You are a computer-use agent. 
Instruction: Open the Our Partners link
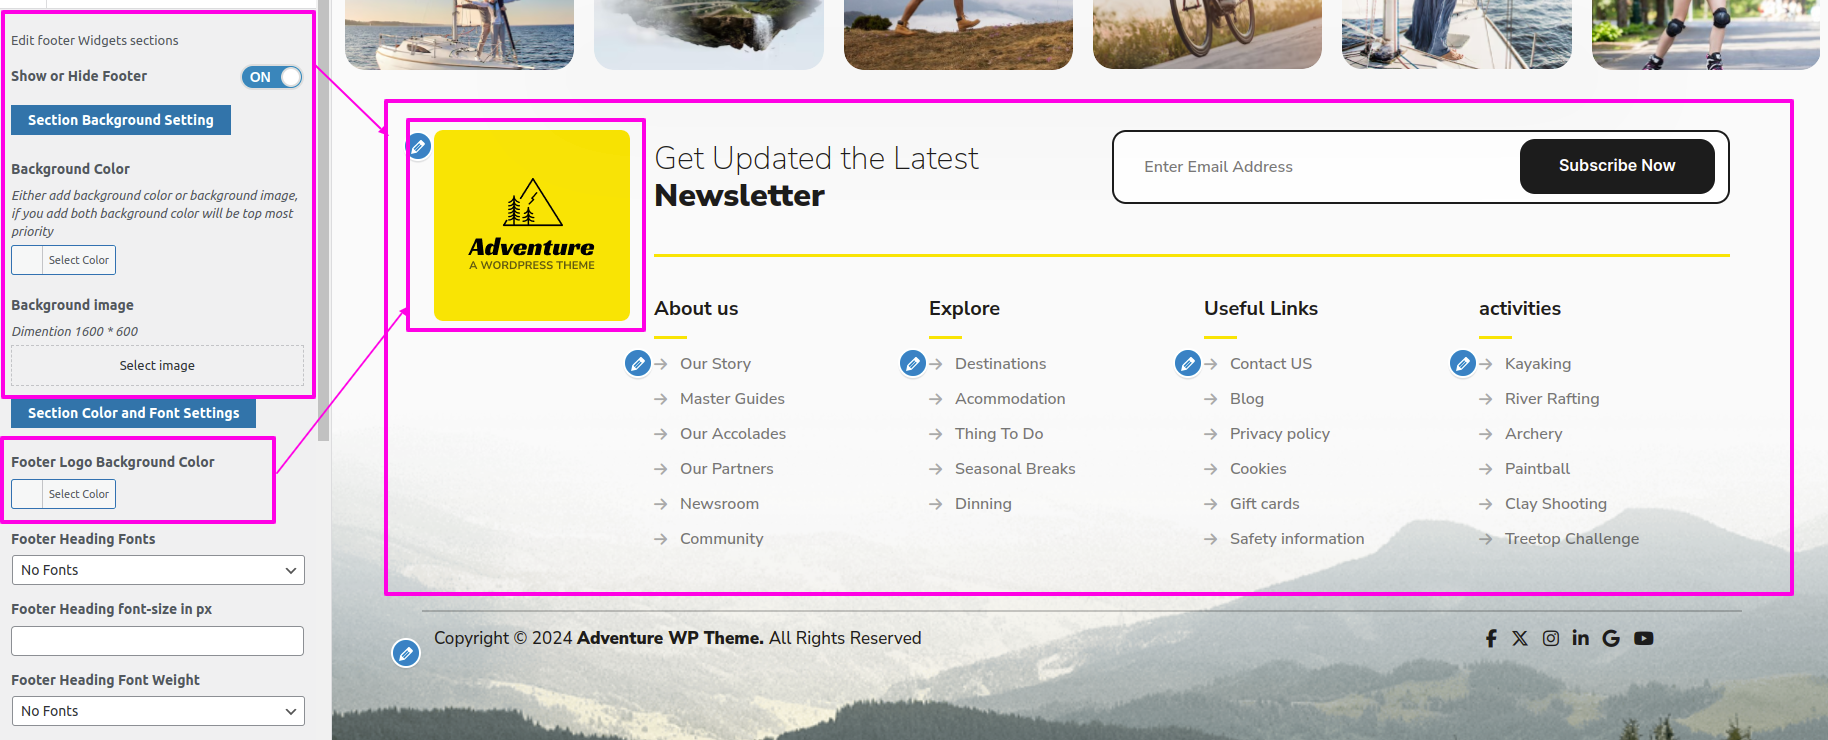(x=727, y=469)
